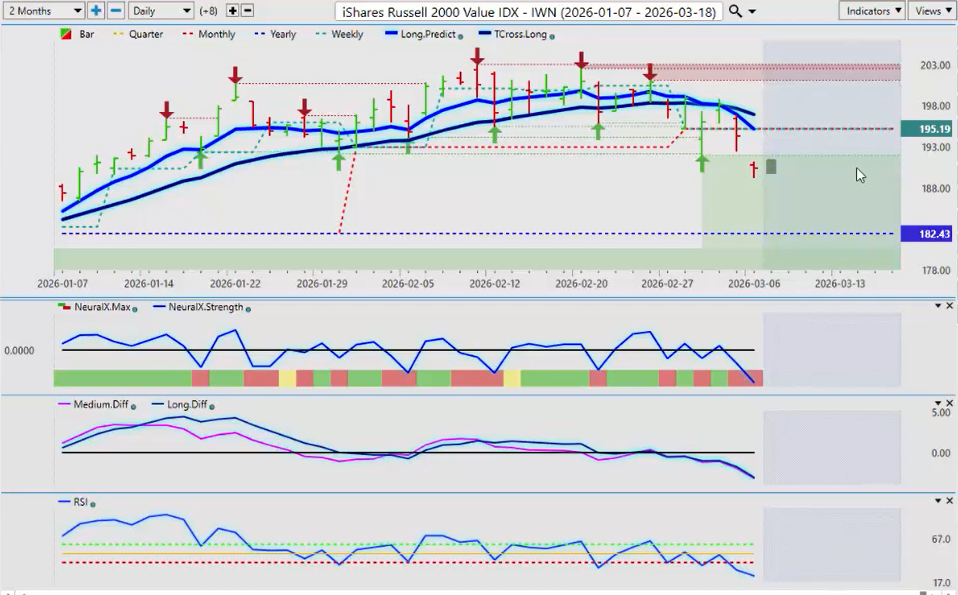The image size is (958, 595).
Task: Click the magnifier symbol search icon
Action: click(x=735, y=10)
